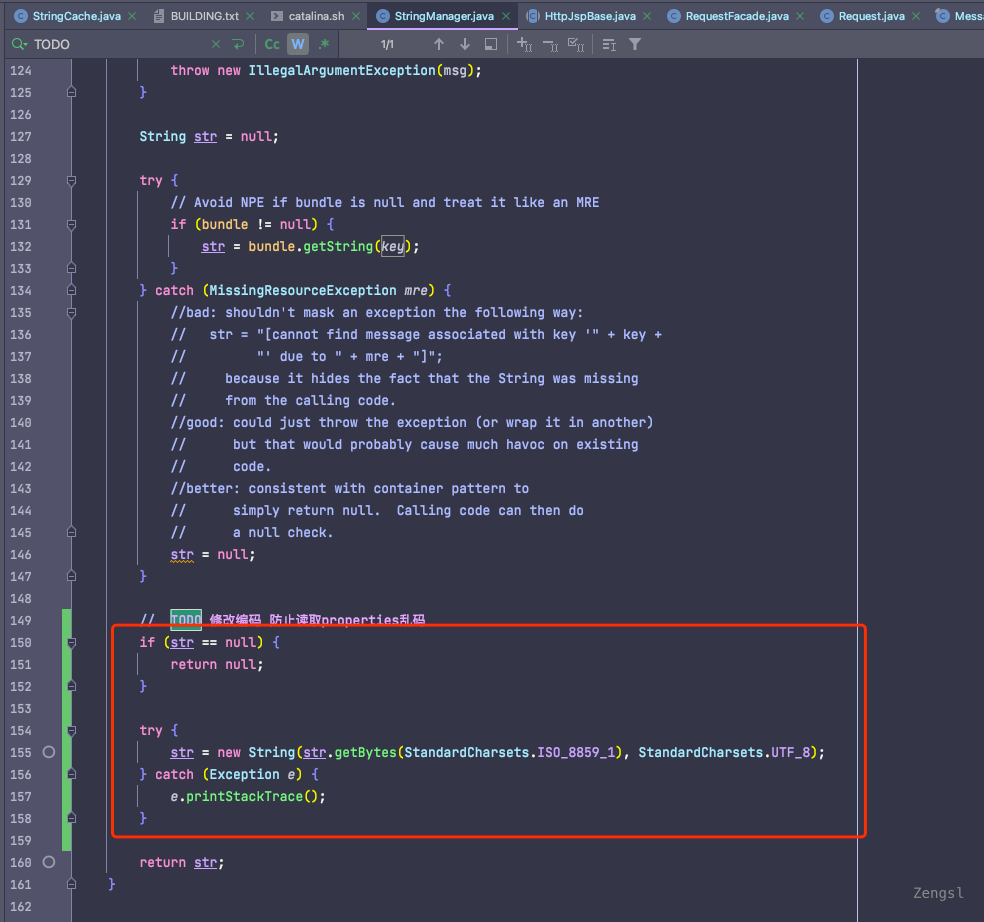Jump to next search occurrence arrow
Viewport: 984px width, 922px height.
(464, 45)
